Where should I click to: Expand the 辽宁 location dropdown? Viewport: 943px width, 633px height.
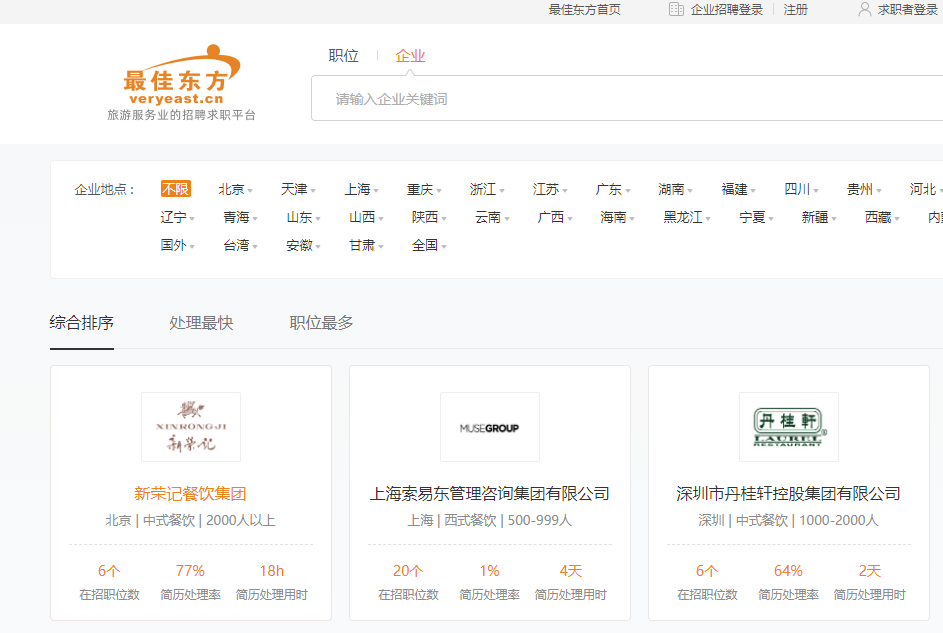[177, 217]
